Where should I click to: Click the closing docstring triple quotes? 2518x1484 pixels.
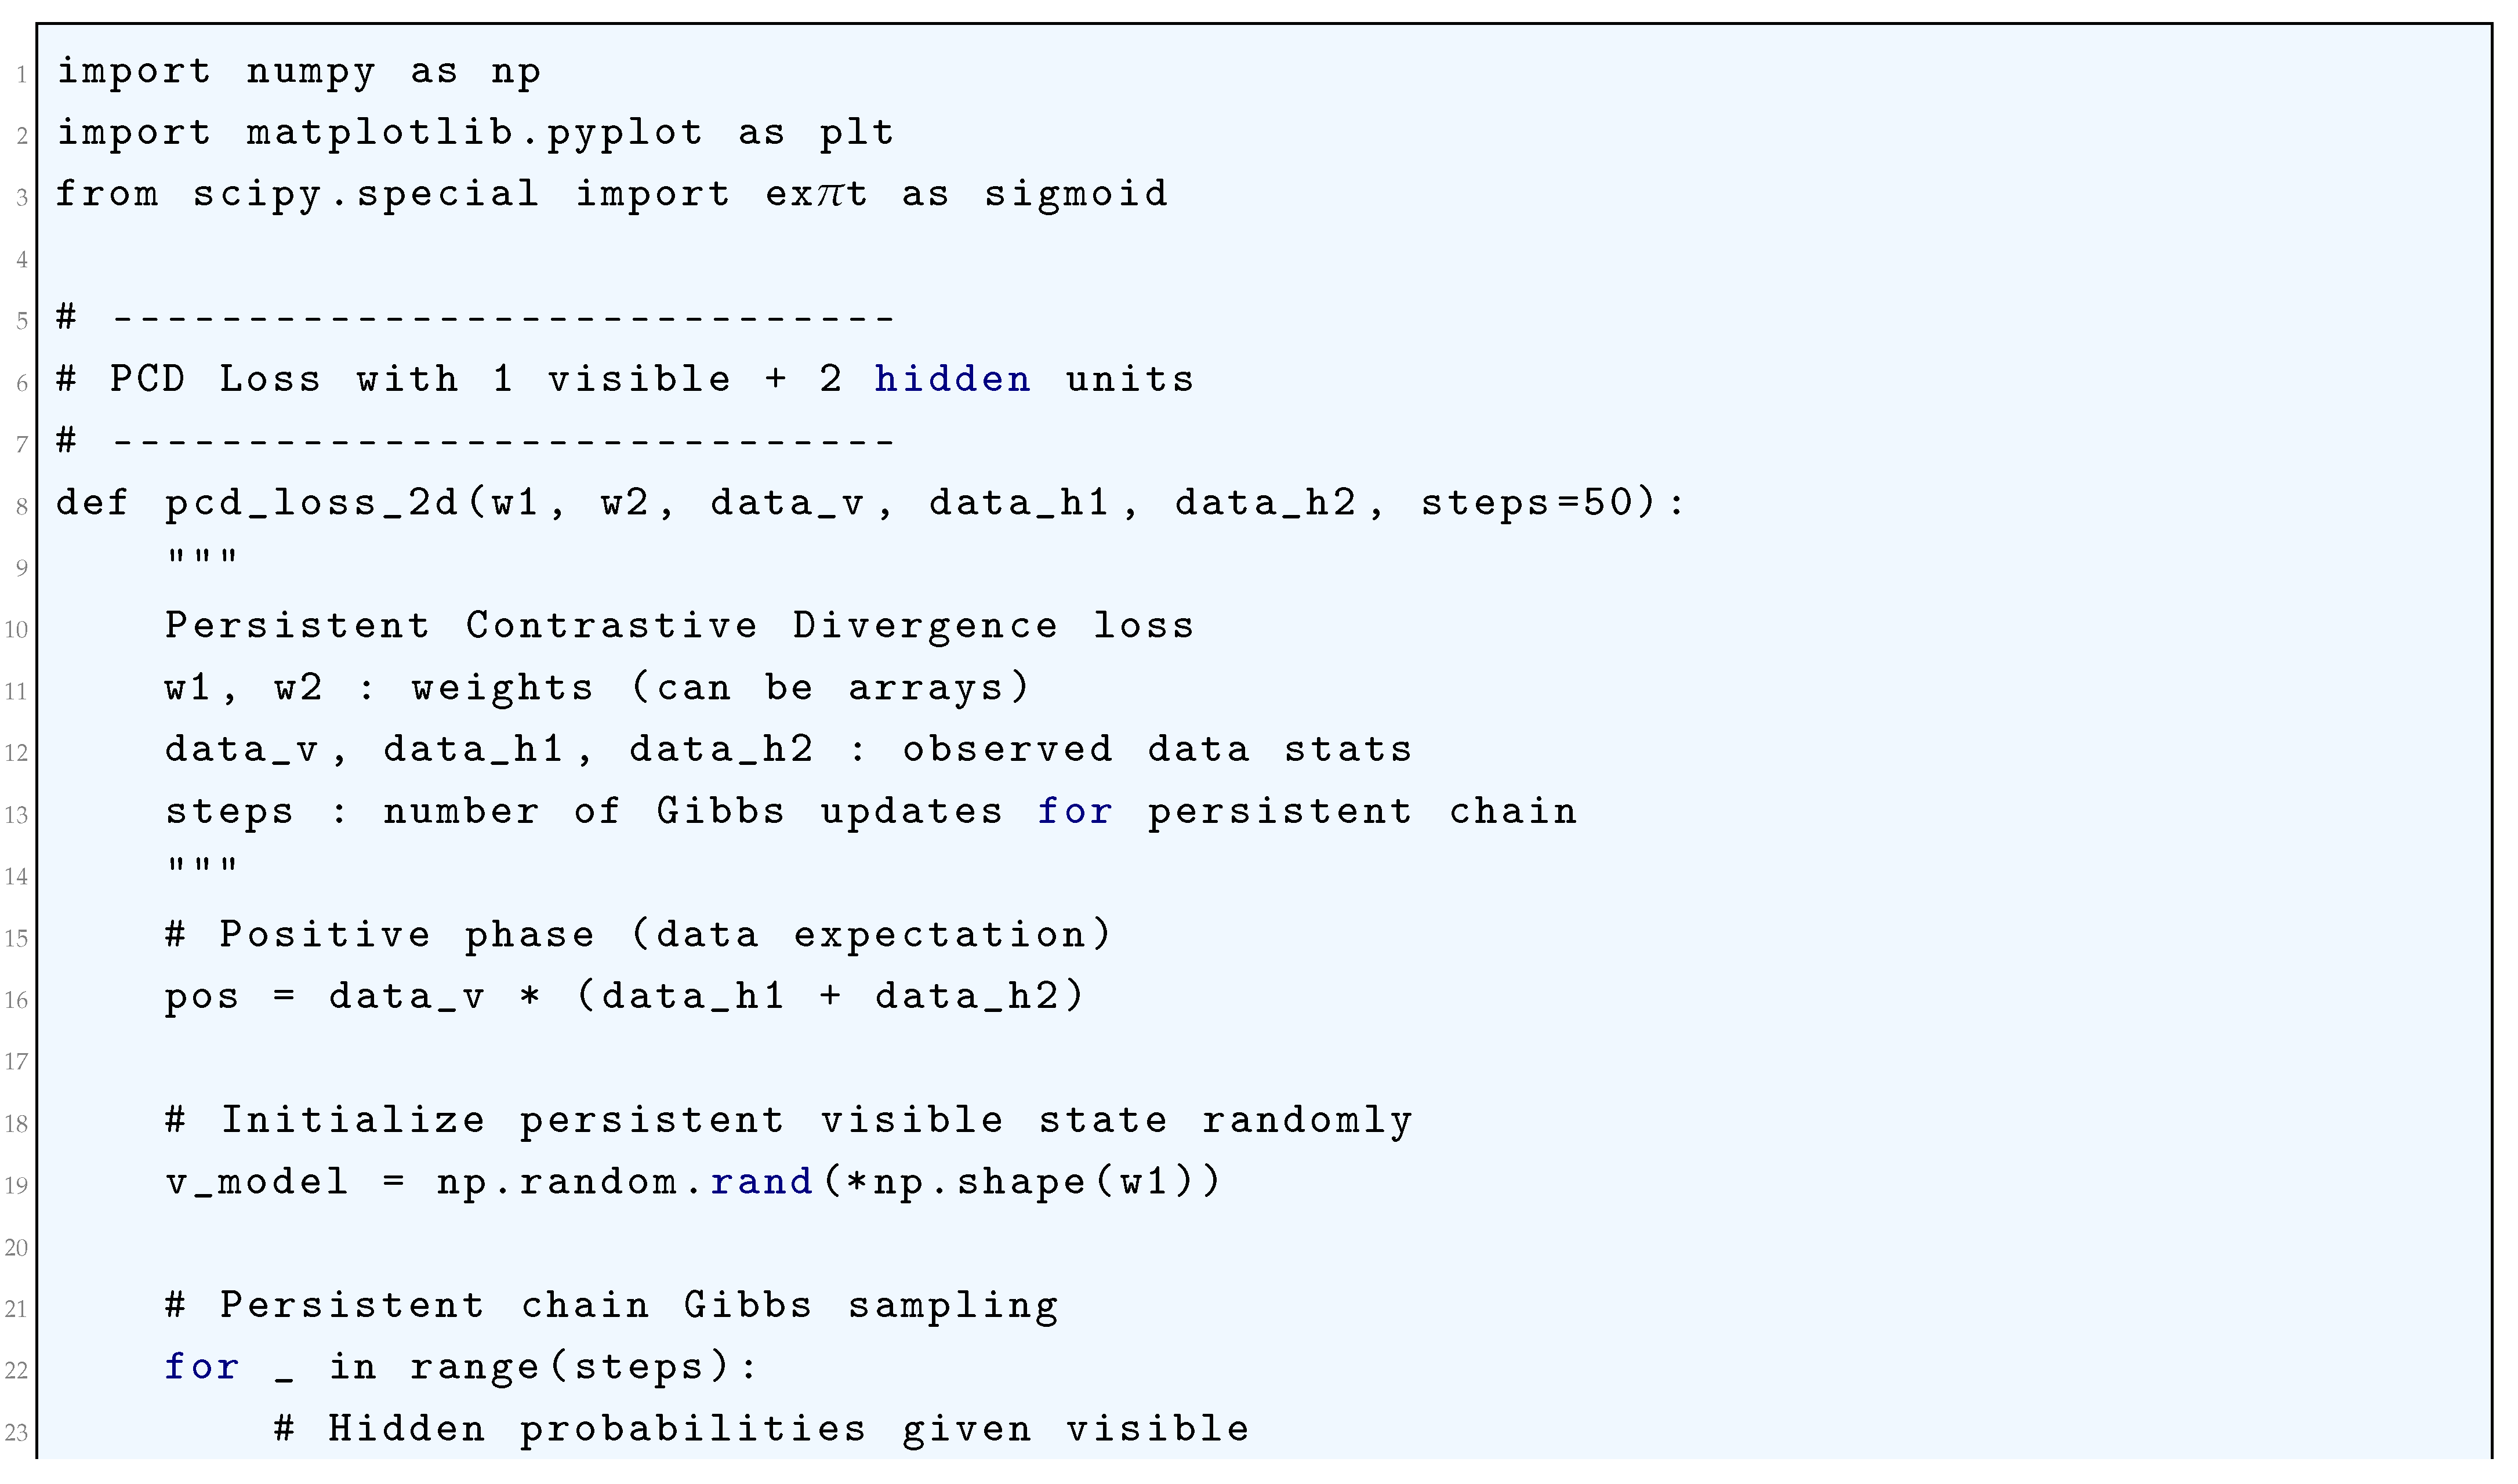pos(202,865)
